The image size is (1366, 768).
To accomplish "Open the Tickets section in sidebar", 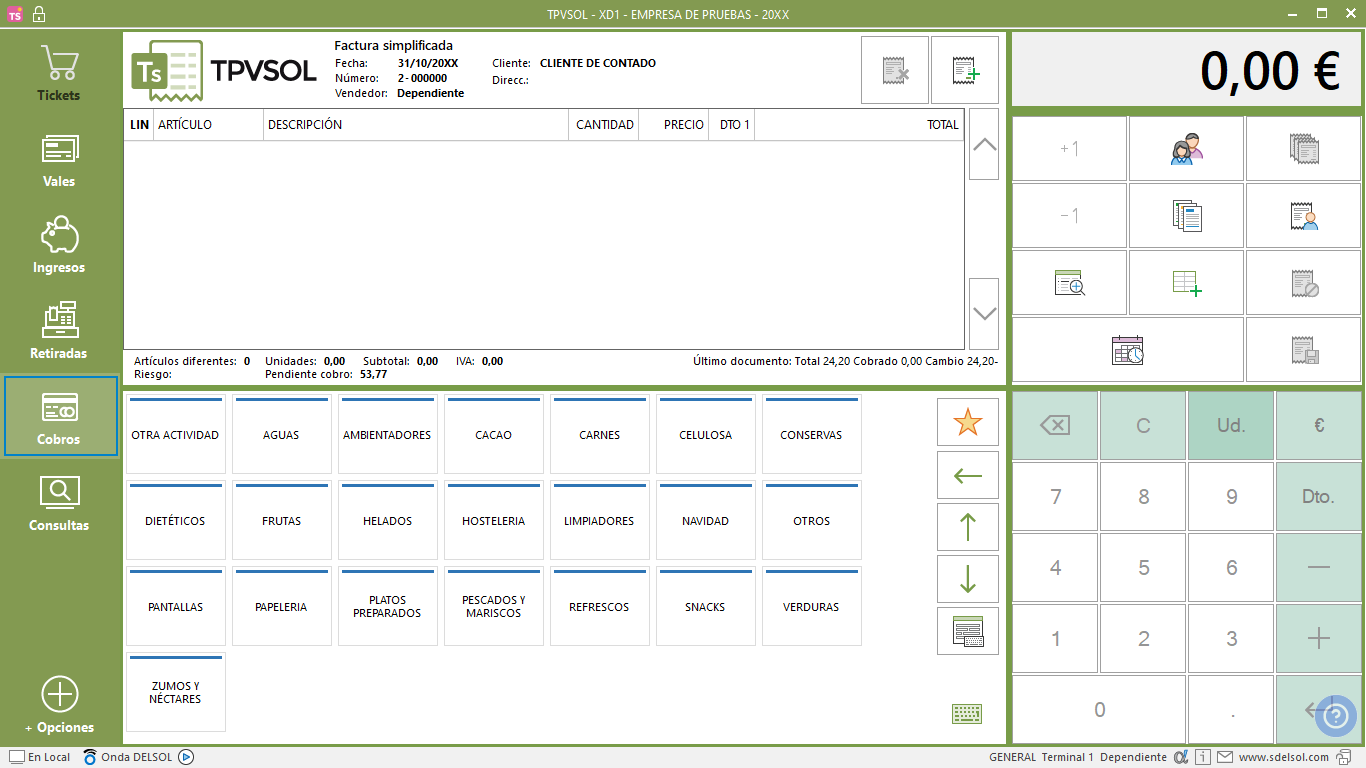I will click(59, 74).
